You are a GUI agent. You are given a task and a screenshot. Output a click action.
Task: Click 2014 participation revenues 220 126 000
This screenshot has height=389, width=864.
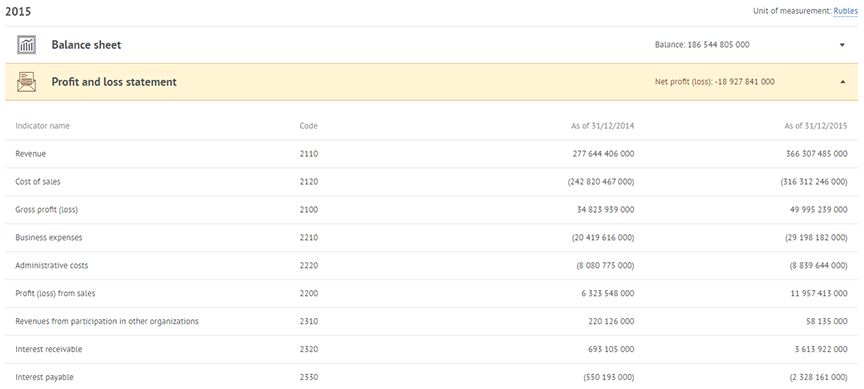click(x=612, y=321)
